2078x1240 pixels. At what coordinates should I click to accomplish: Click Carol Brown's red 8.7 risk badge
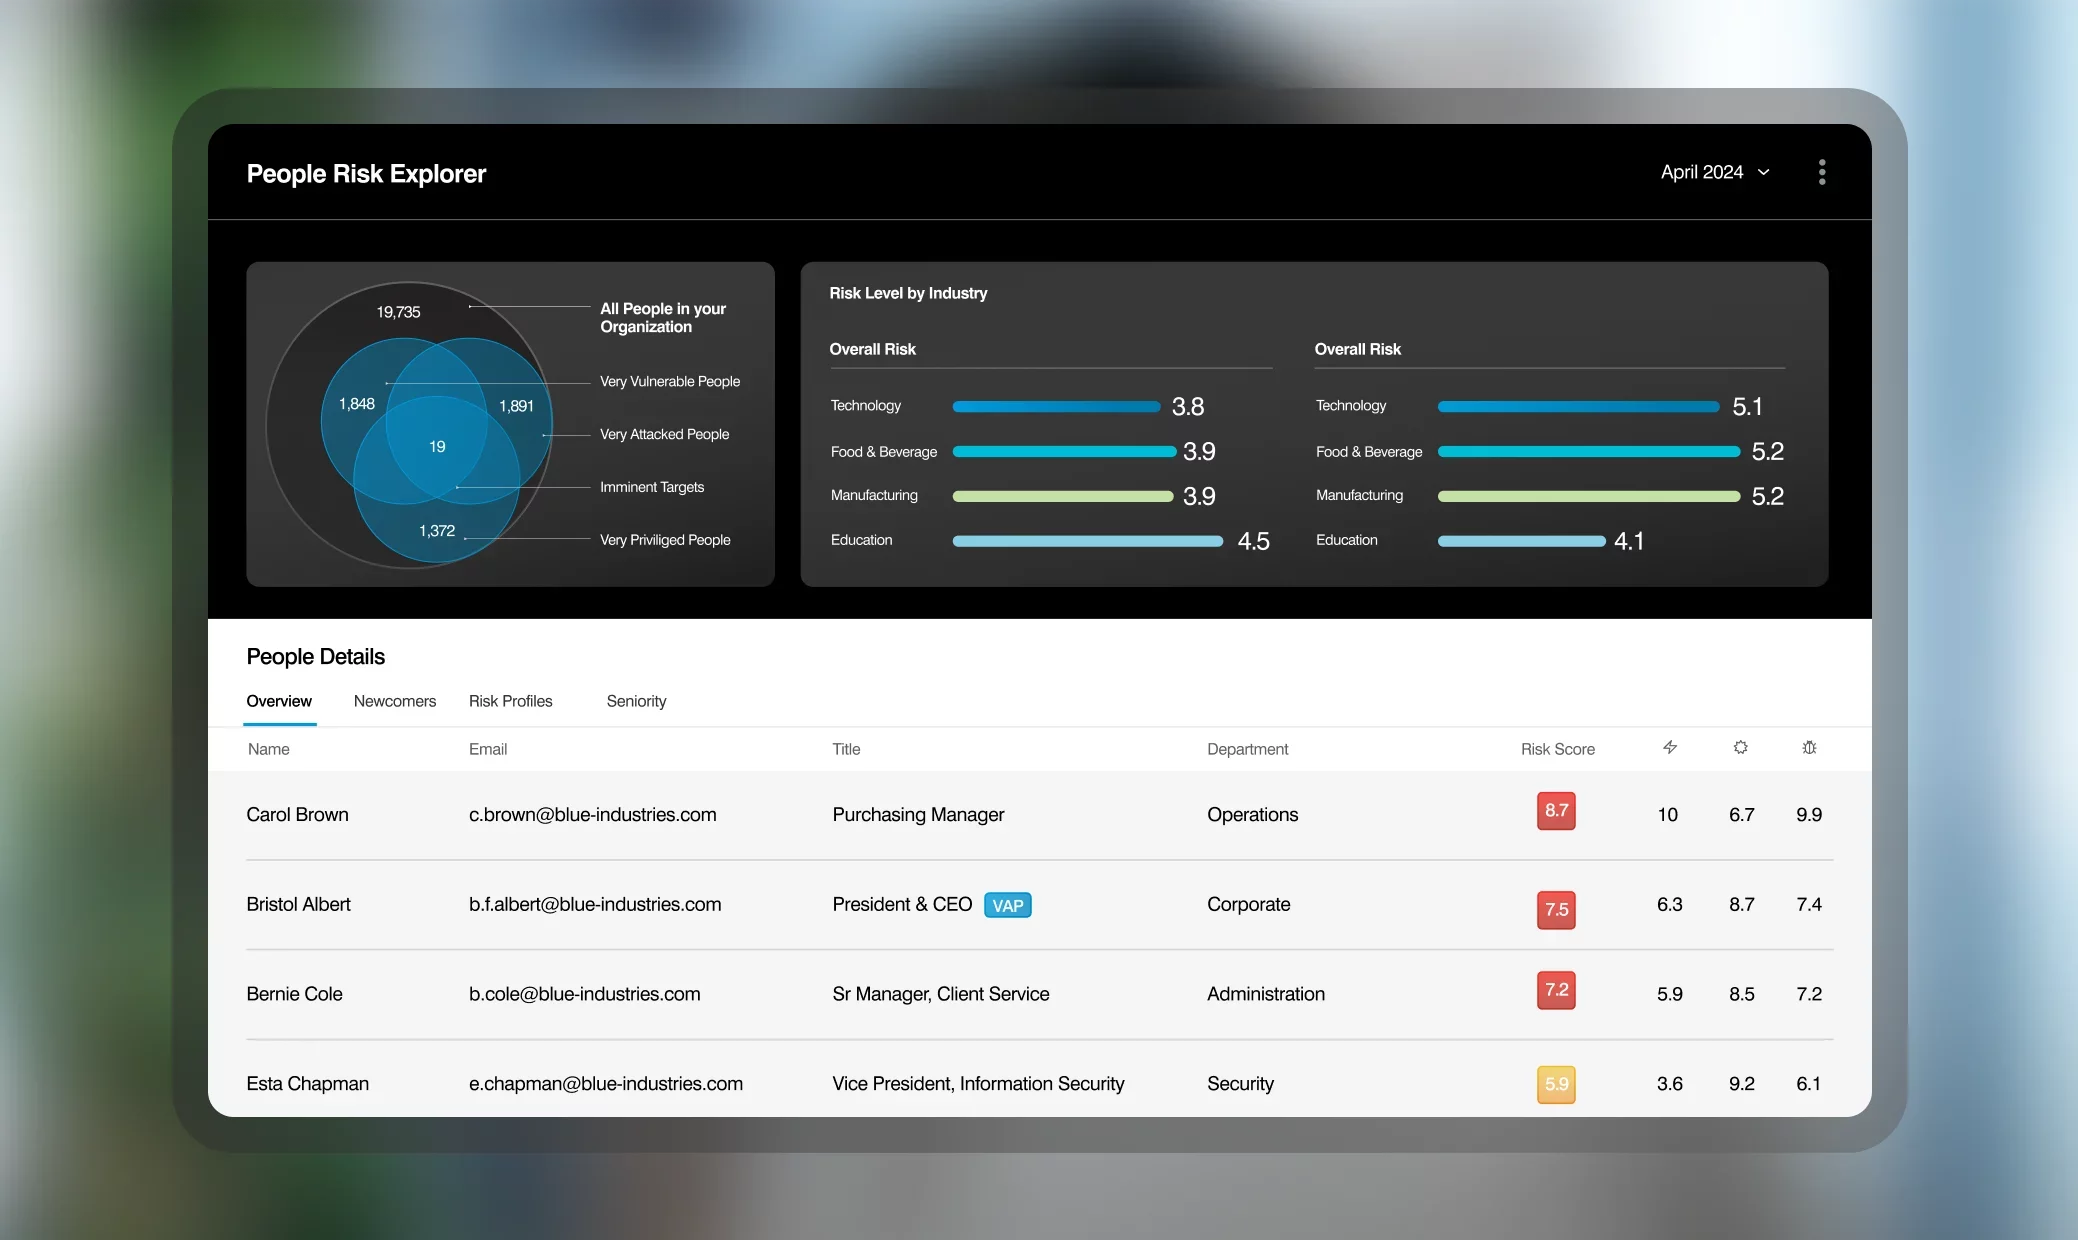point(1556,811)
